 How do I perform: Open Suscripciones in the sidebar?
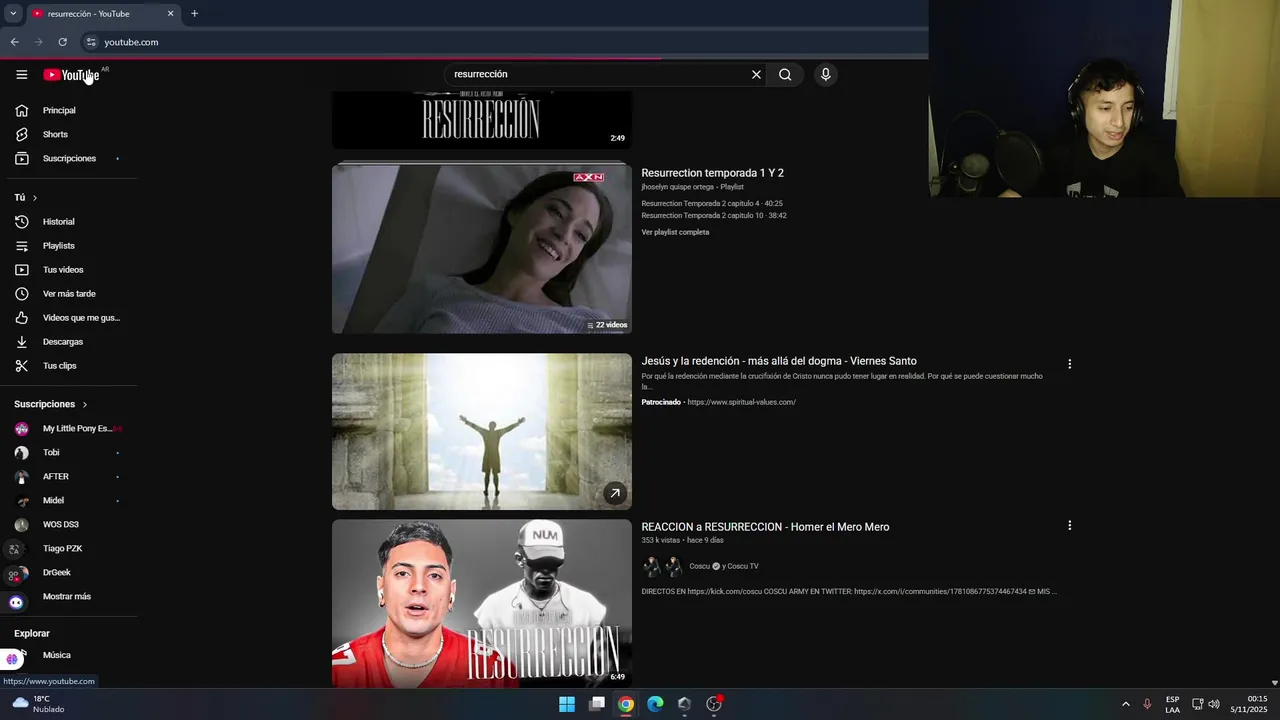68,158
